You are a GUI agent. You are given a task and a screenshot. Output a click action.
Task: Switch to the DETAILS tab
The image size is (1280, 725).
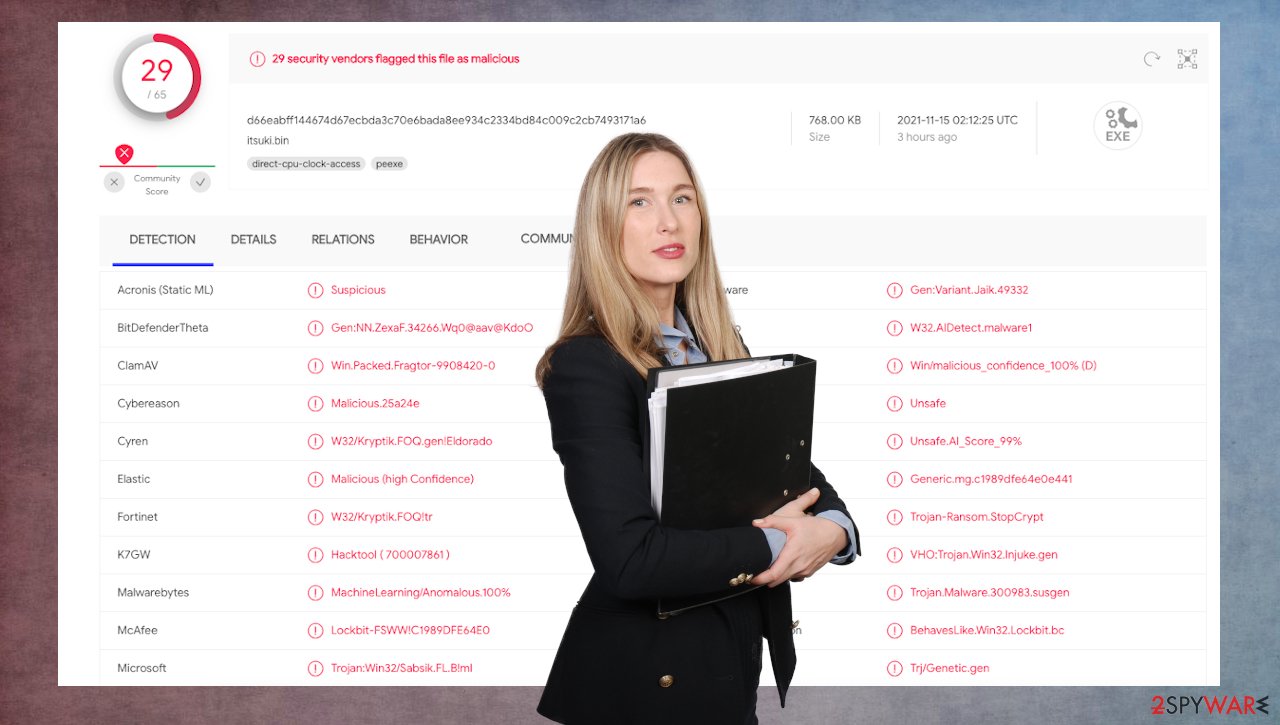click(253, 240)
